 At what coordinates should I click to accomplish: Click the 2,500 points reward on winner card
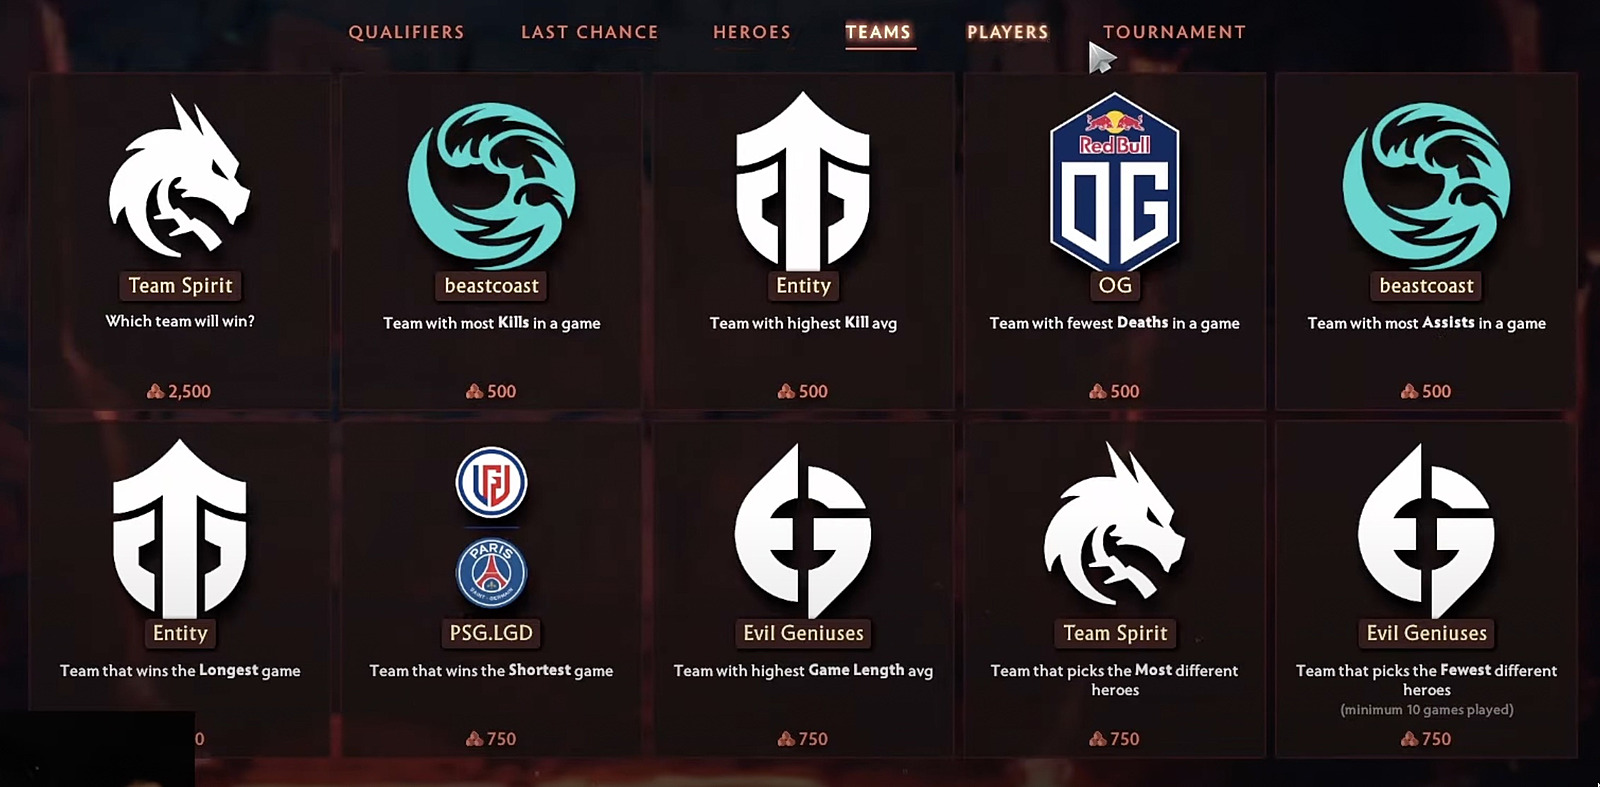pyautogui.click(x=180, y=391)
